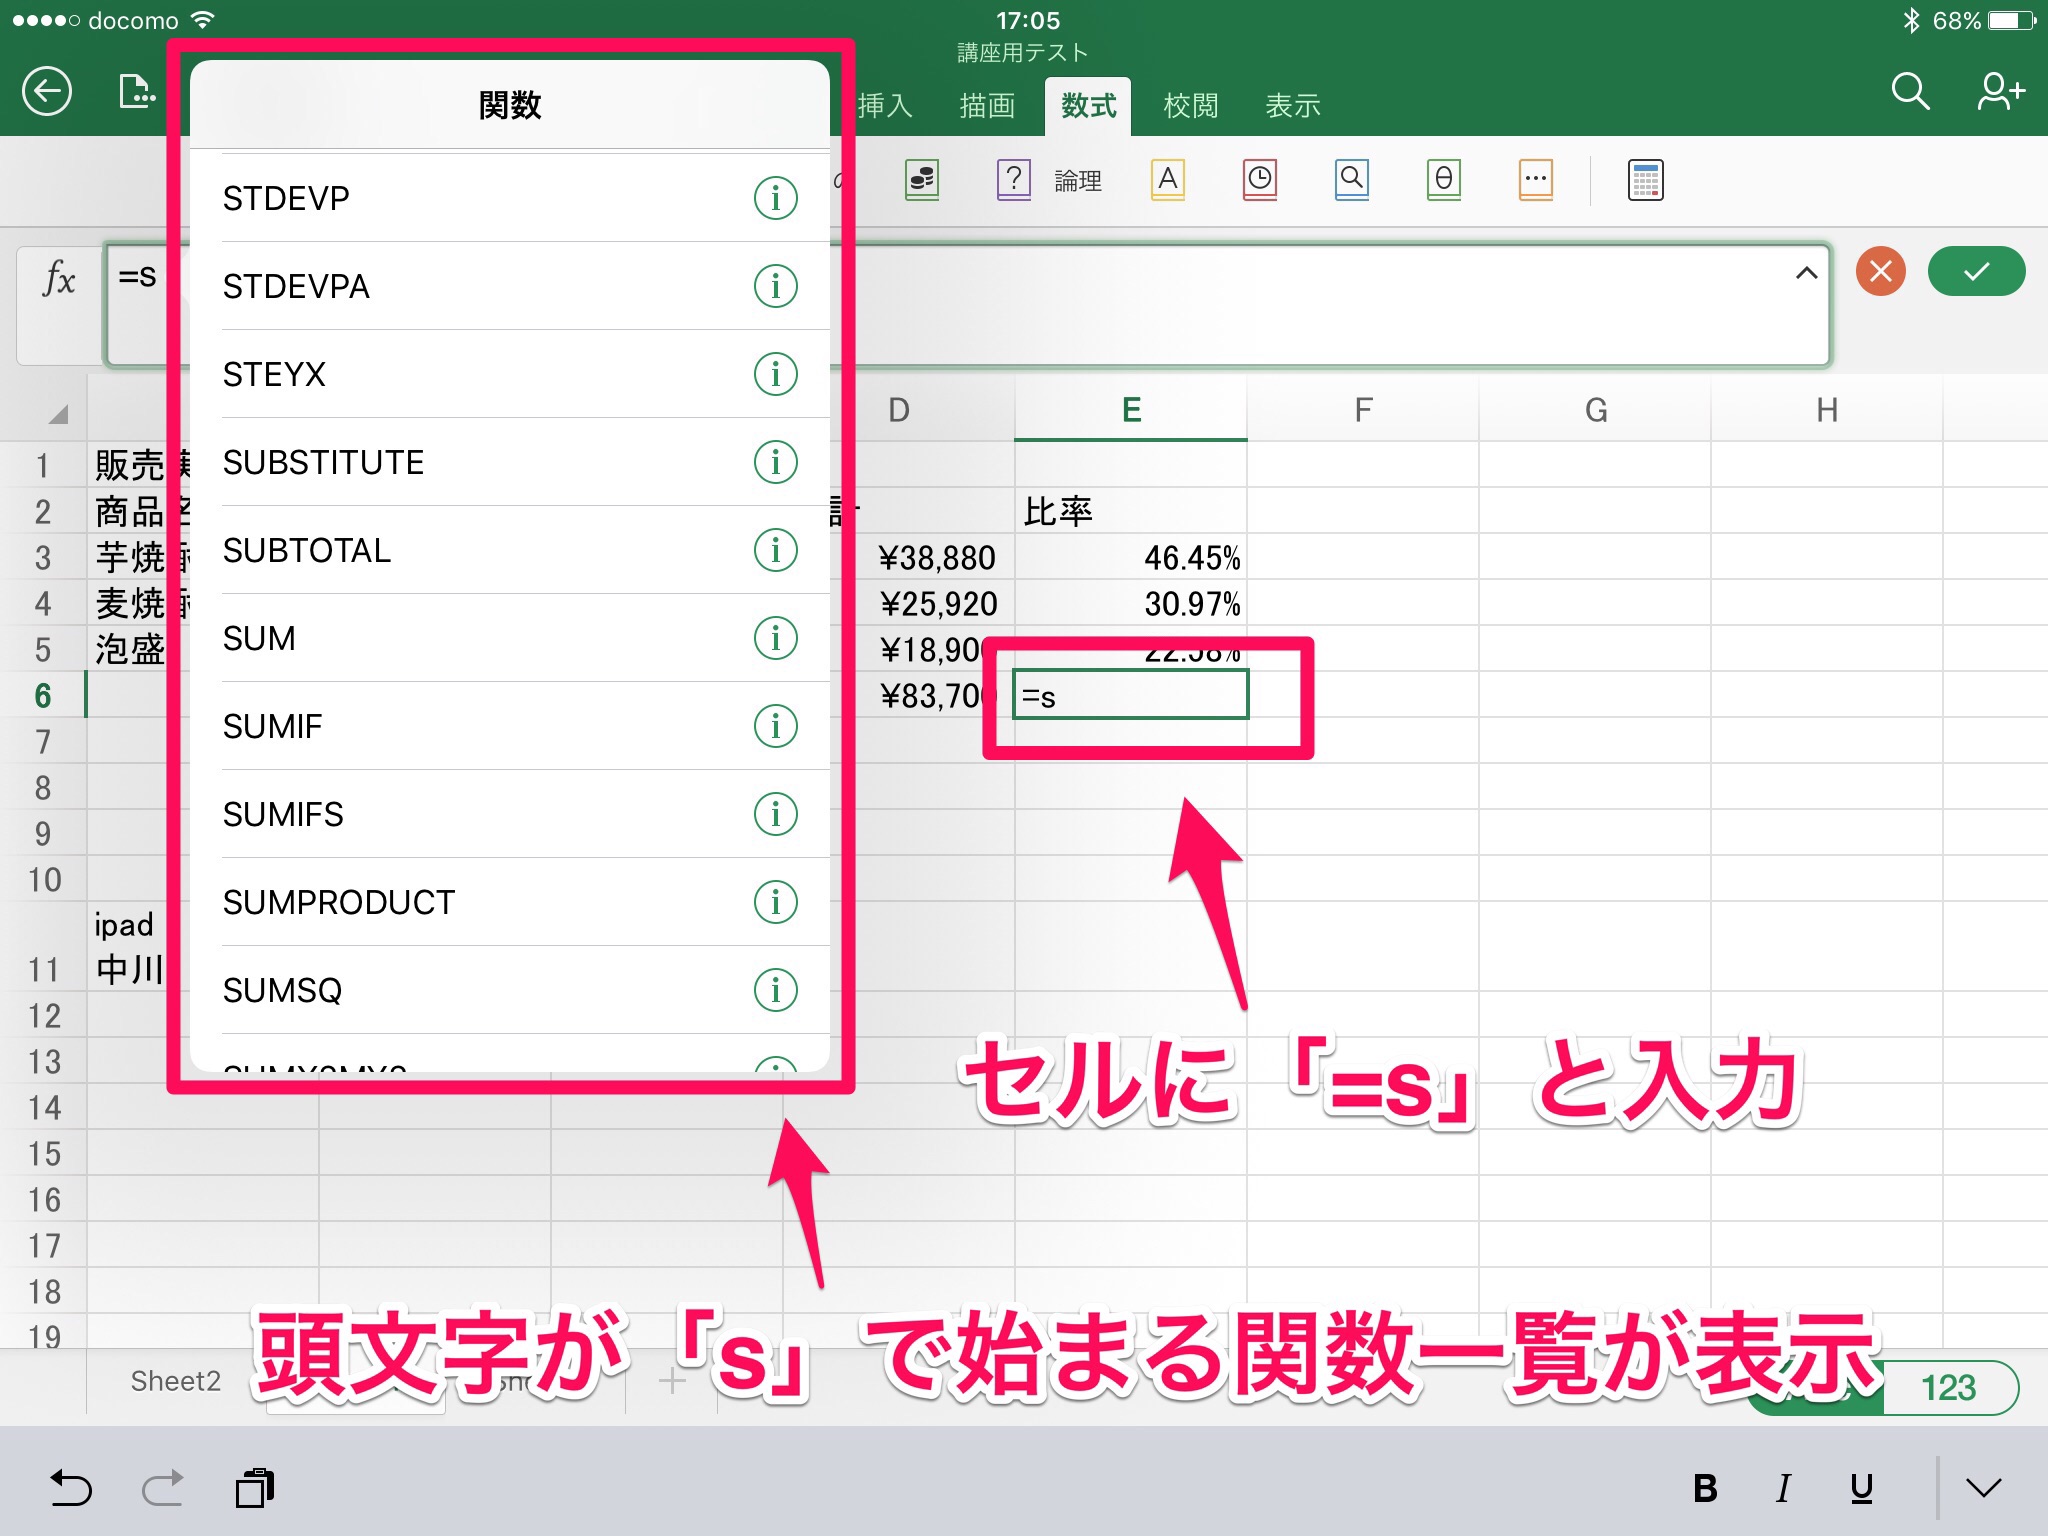Open the Text functions icon
The image size is (2048, 1536).
1167,180
